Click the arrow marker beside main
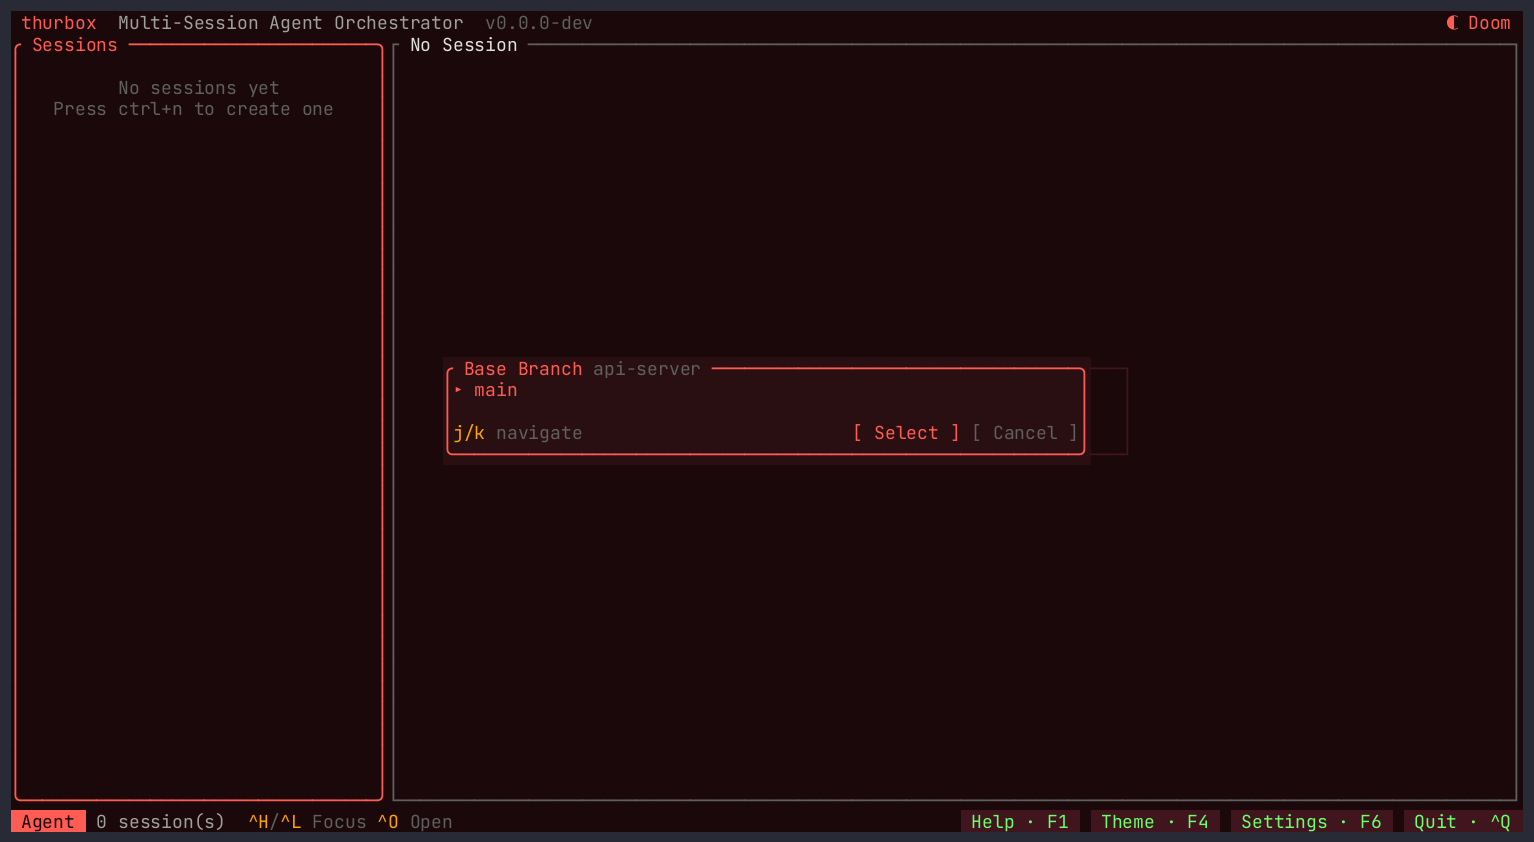1534x842 pixels. pos(458,390)
